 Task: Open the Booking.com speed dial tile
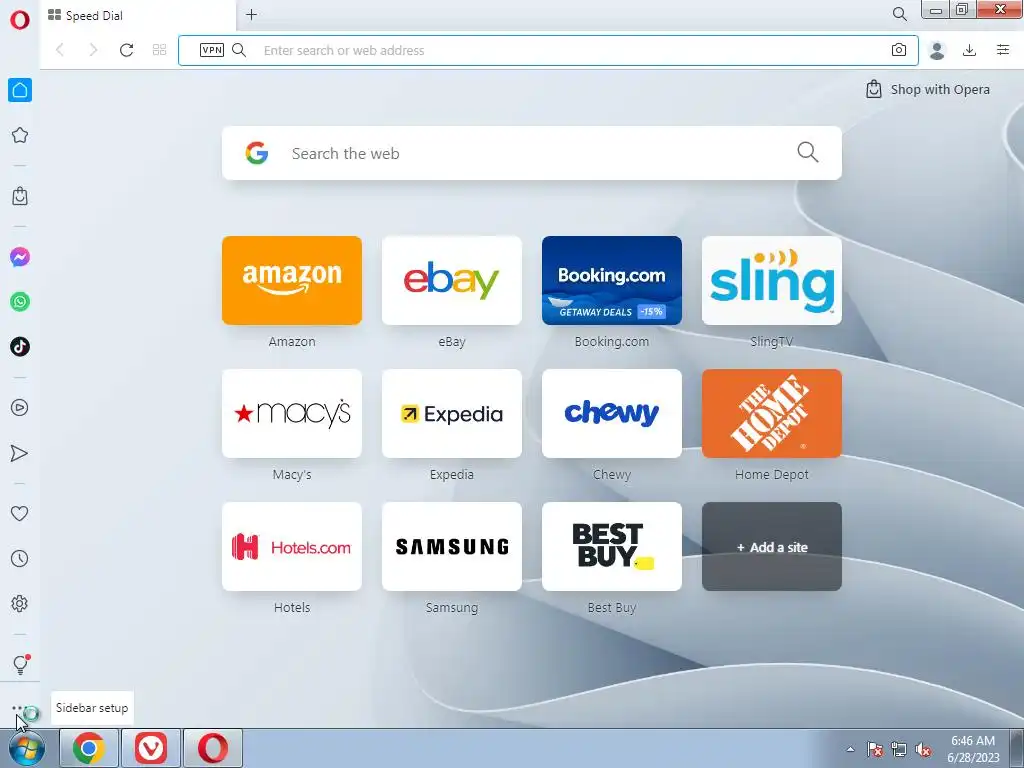click(x=612, y=281)
